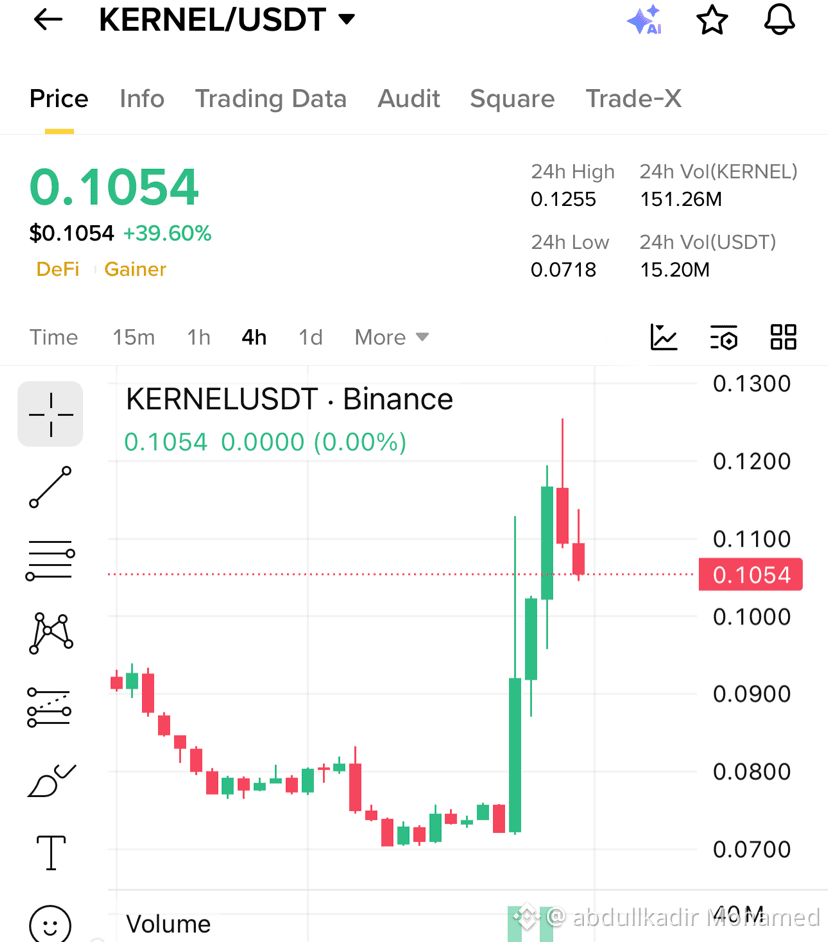Add pair to favorites with star icon
The image size is (828, 942).
(712, 20)
